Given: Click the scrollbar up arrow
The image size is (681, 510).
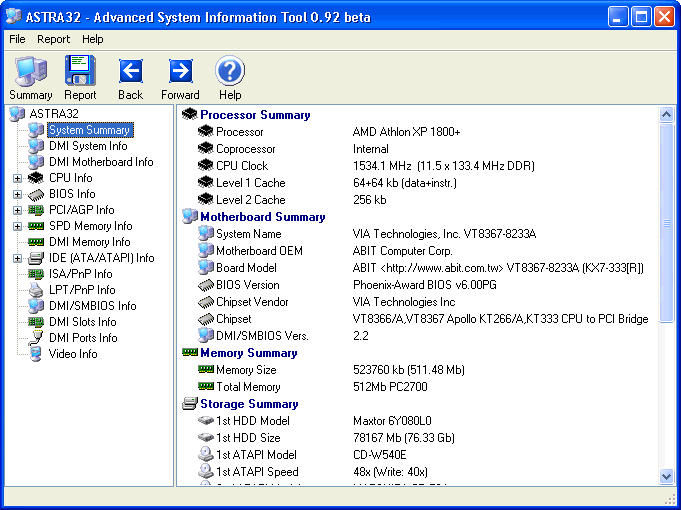Looking at the screenshot, I should pyautogui.click(x=666, y=115).
